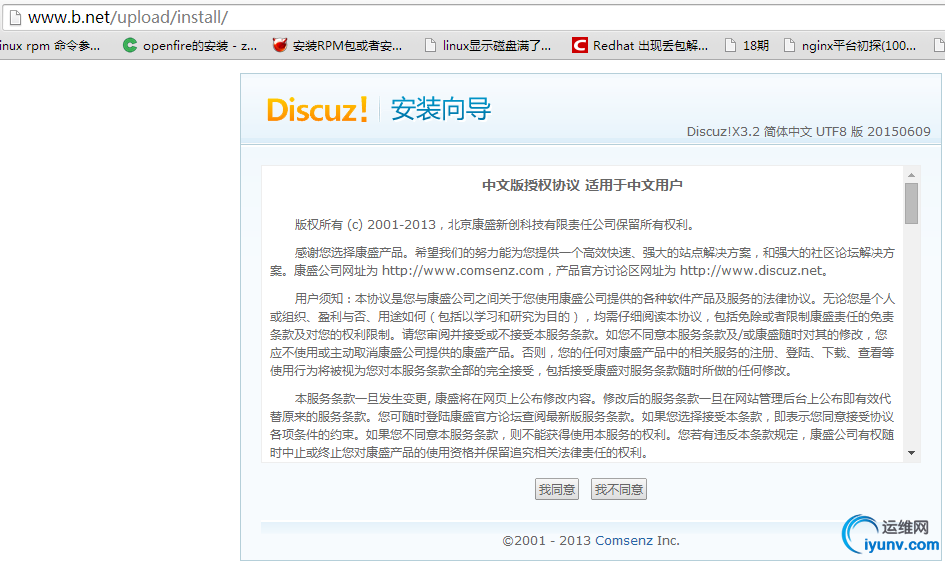Click the green openfire bookmark favicon

130,45
